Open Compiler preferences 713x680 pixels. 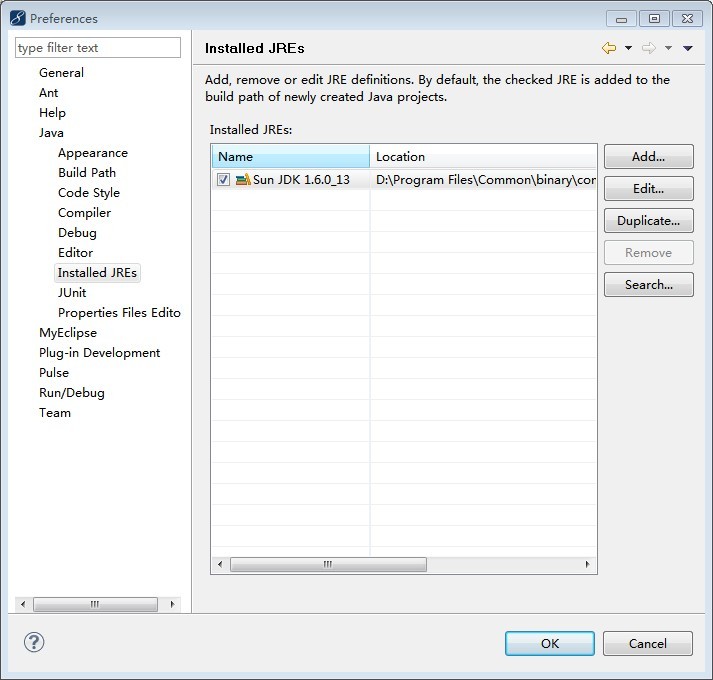pyautogui.click(x=85, y=213)
